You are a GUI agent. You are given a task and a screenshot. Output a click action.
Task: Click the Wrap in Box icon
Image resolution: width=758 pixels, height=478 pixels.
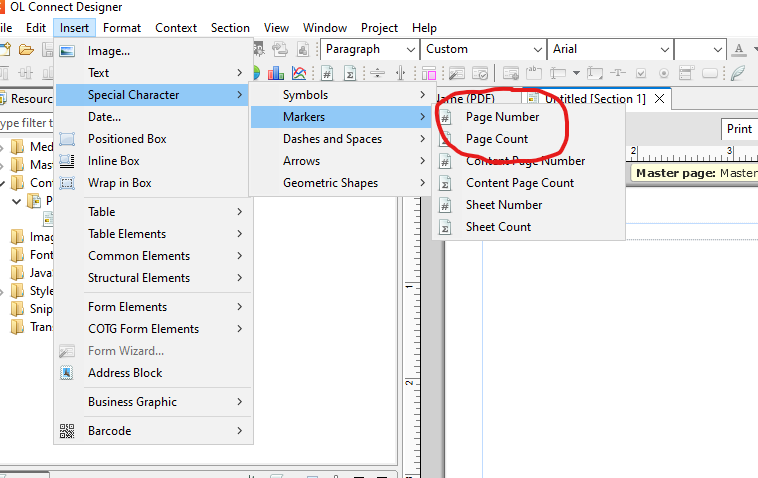(x=68, y=183)
